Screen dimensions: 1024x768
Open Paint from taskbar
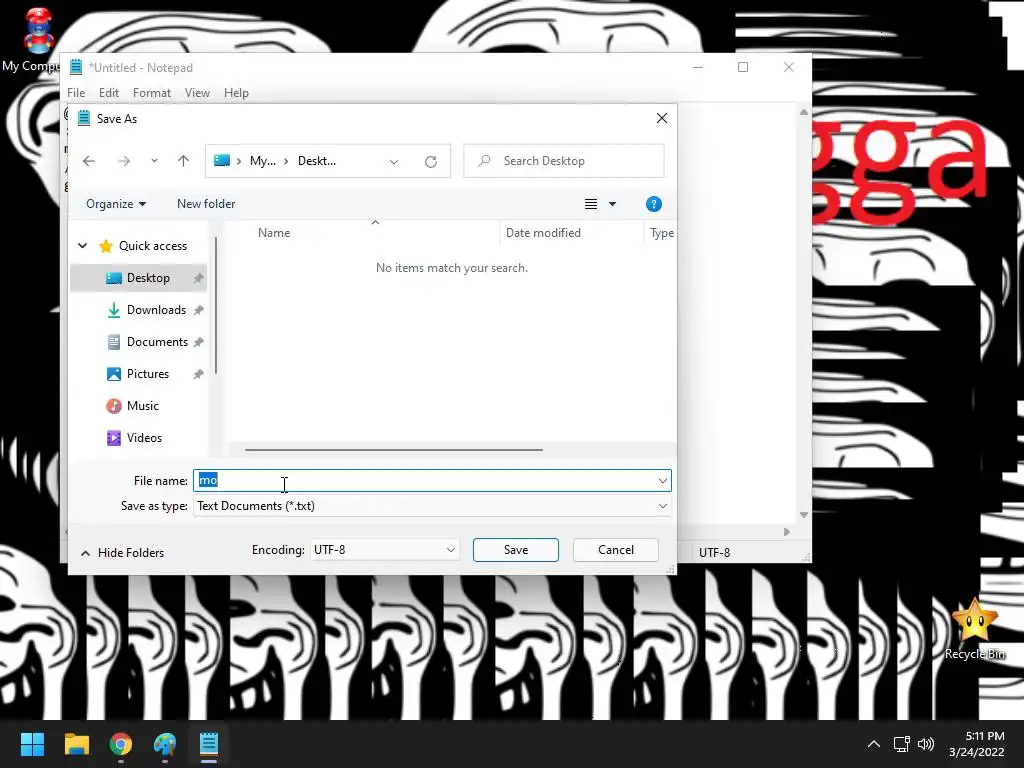[x=165, y=744]
